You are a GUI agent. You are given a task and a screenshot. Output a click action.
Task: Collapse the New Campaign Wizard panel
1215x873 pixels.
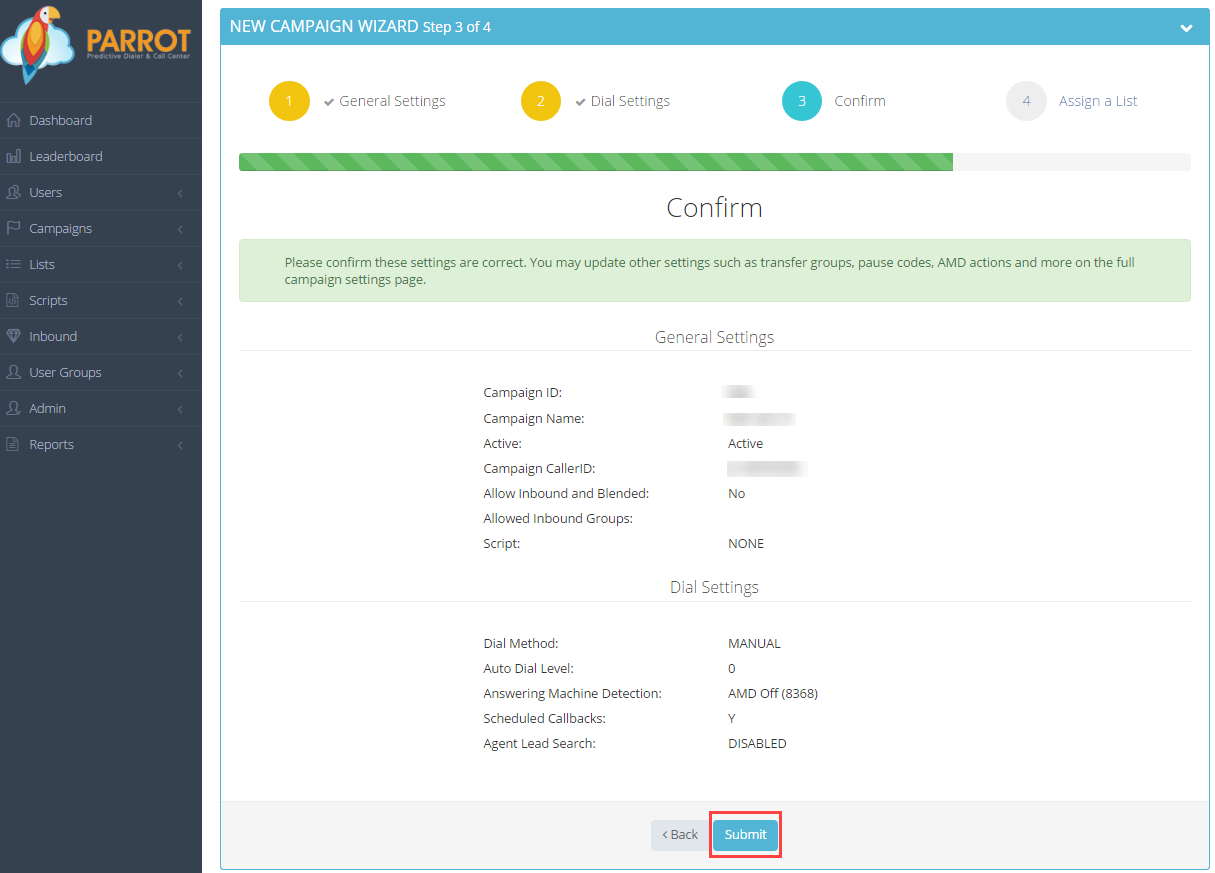(1186, 28)
